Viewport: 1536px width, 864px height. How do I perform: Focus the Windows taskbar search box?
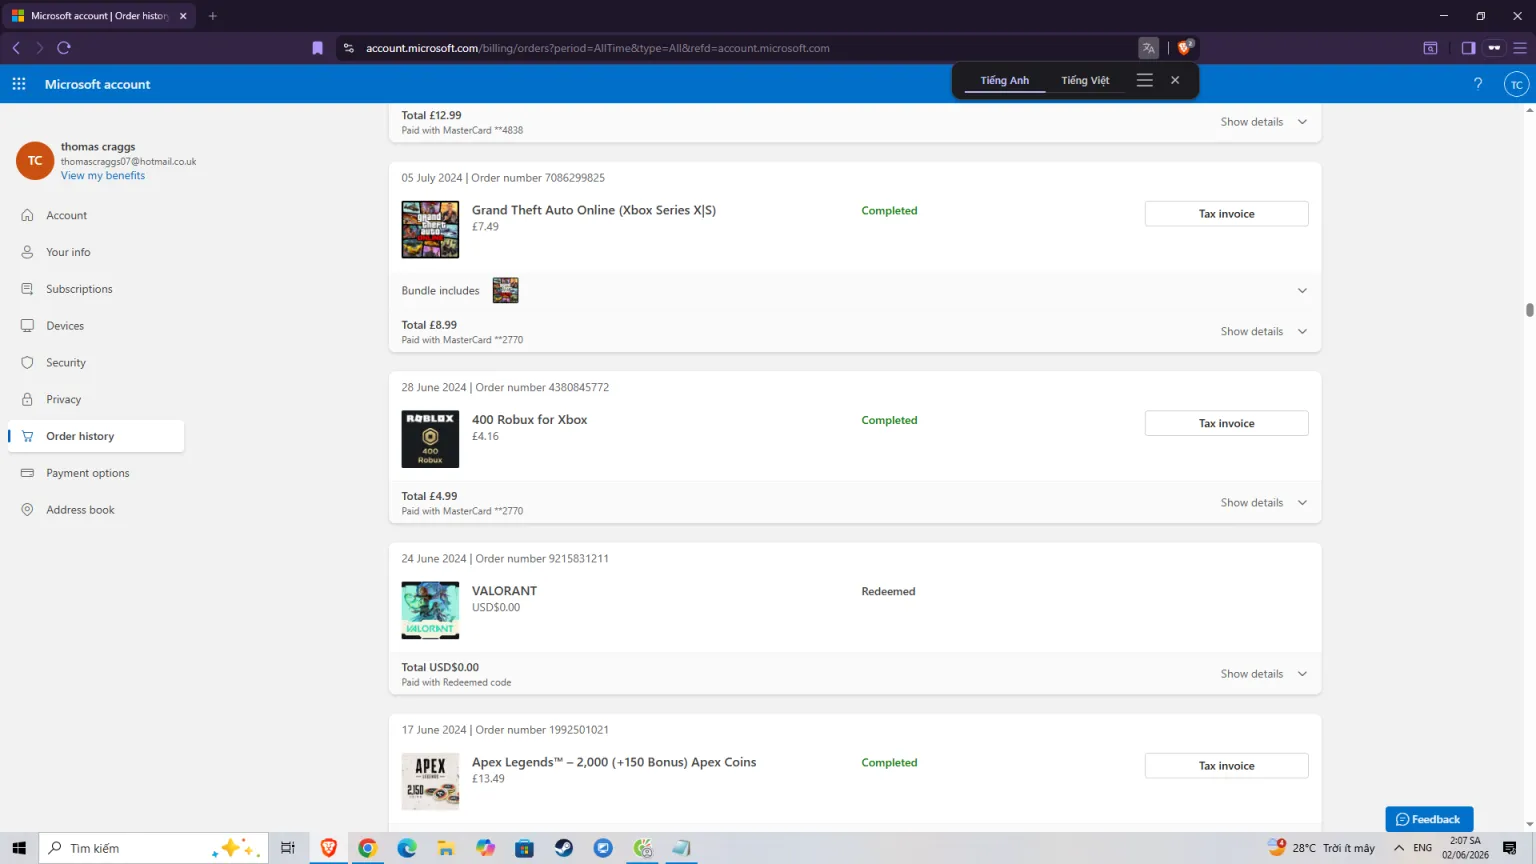[154, 848]
